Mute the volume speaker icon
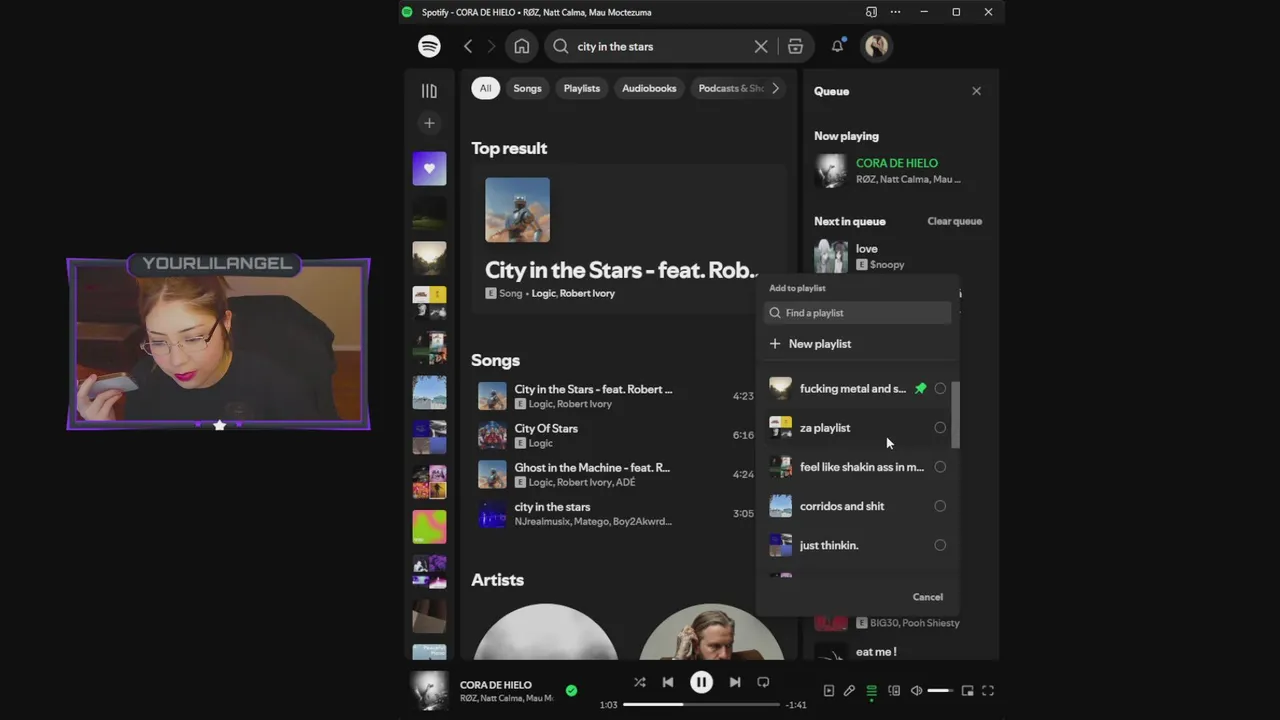Viewport: 1280px width, 720px height. tap(916, 690)
